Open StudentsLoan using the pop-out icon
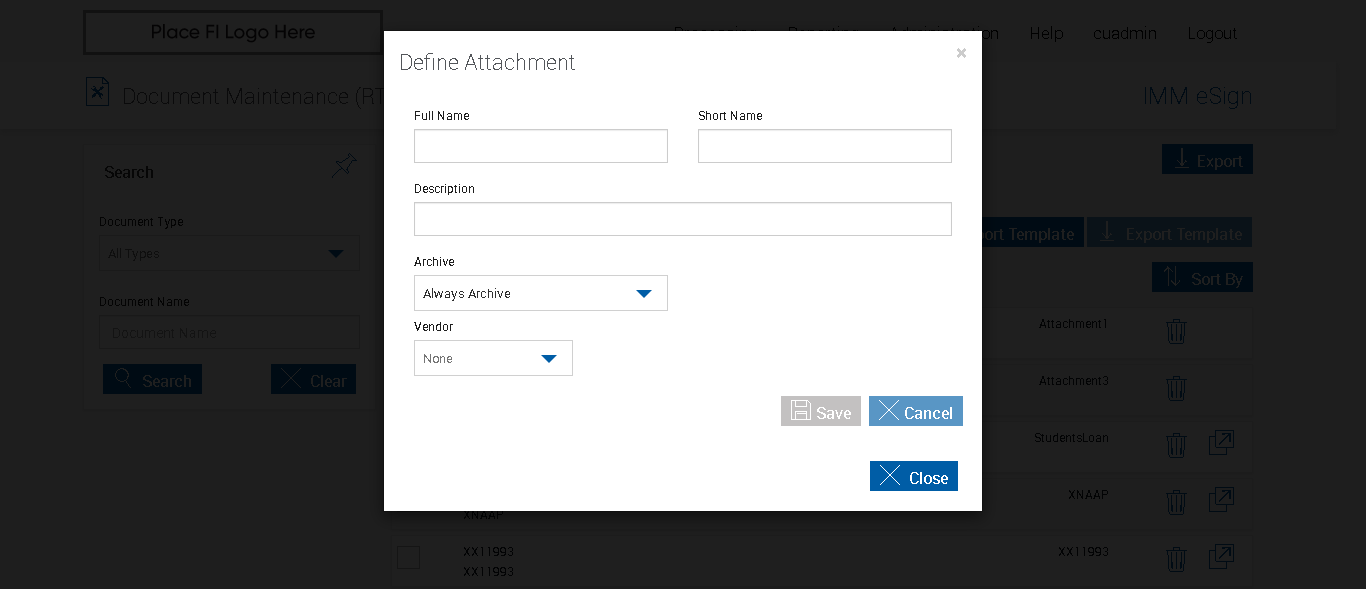Image resolution: width=1366 pixels, height=589 pixels. click(x=1221, y=443)
